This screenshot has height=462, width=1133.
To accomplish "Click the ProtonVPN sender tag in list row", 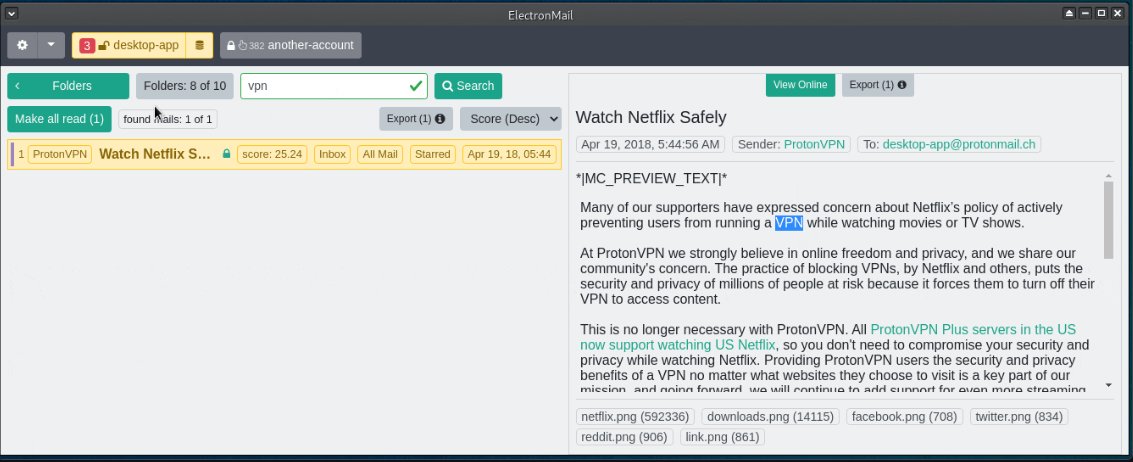I will [60, 154].
